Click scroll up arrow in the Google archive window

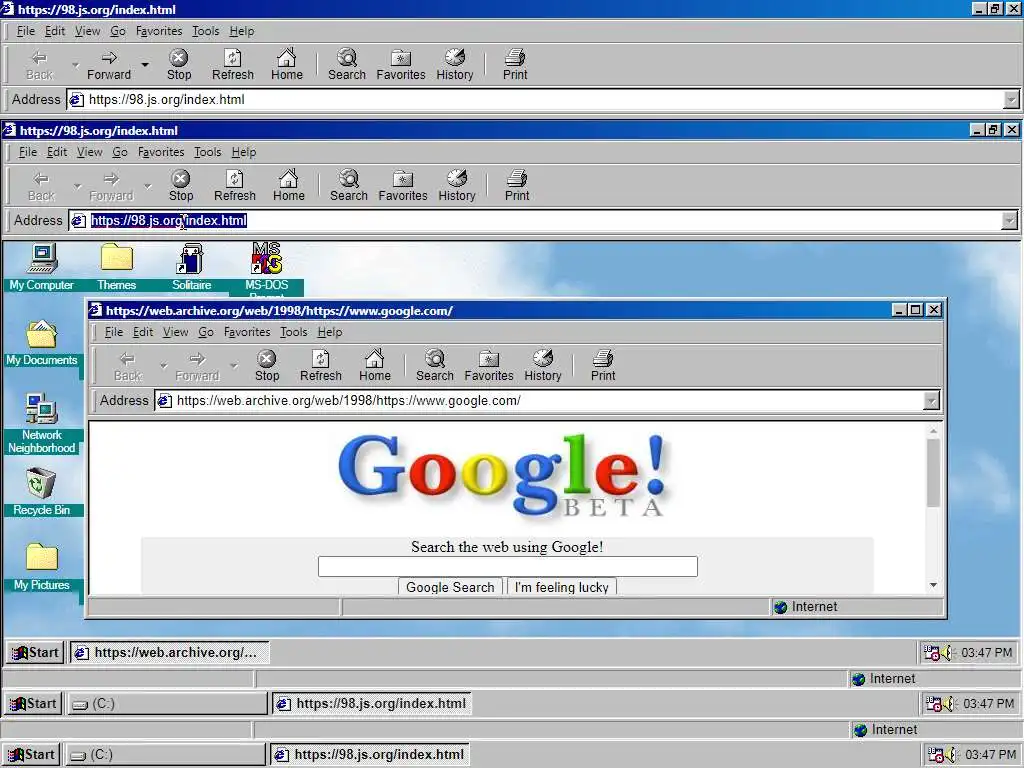[933, 431]
